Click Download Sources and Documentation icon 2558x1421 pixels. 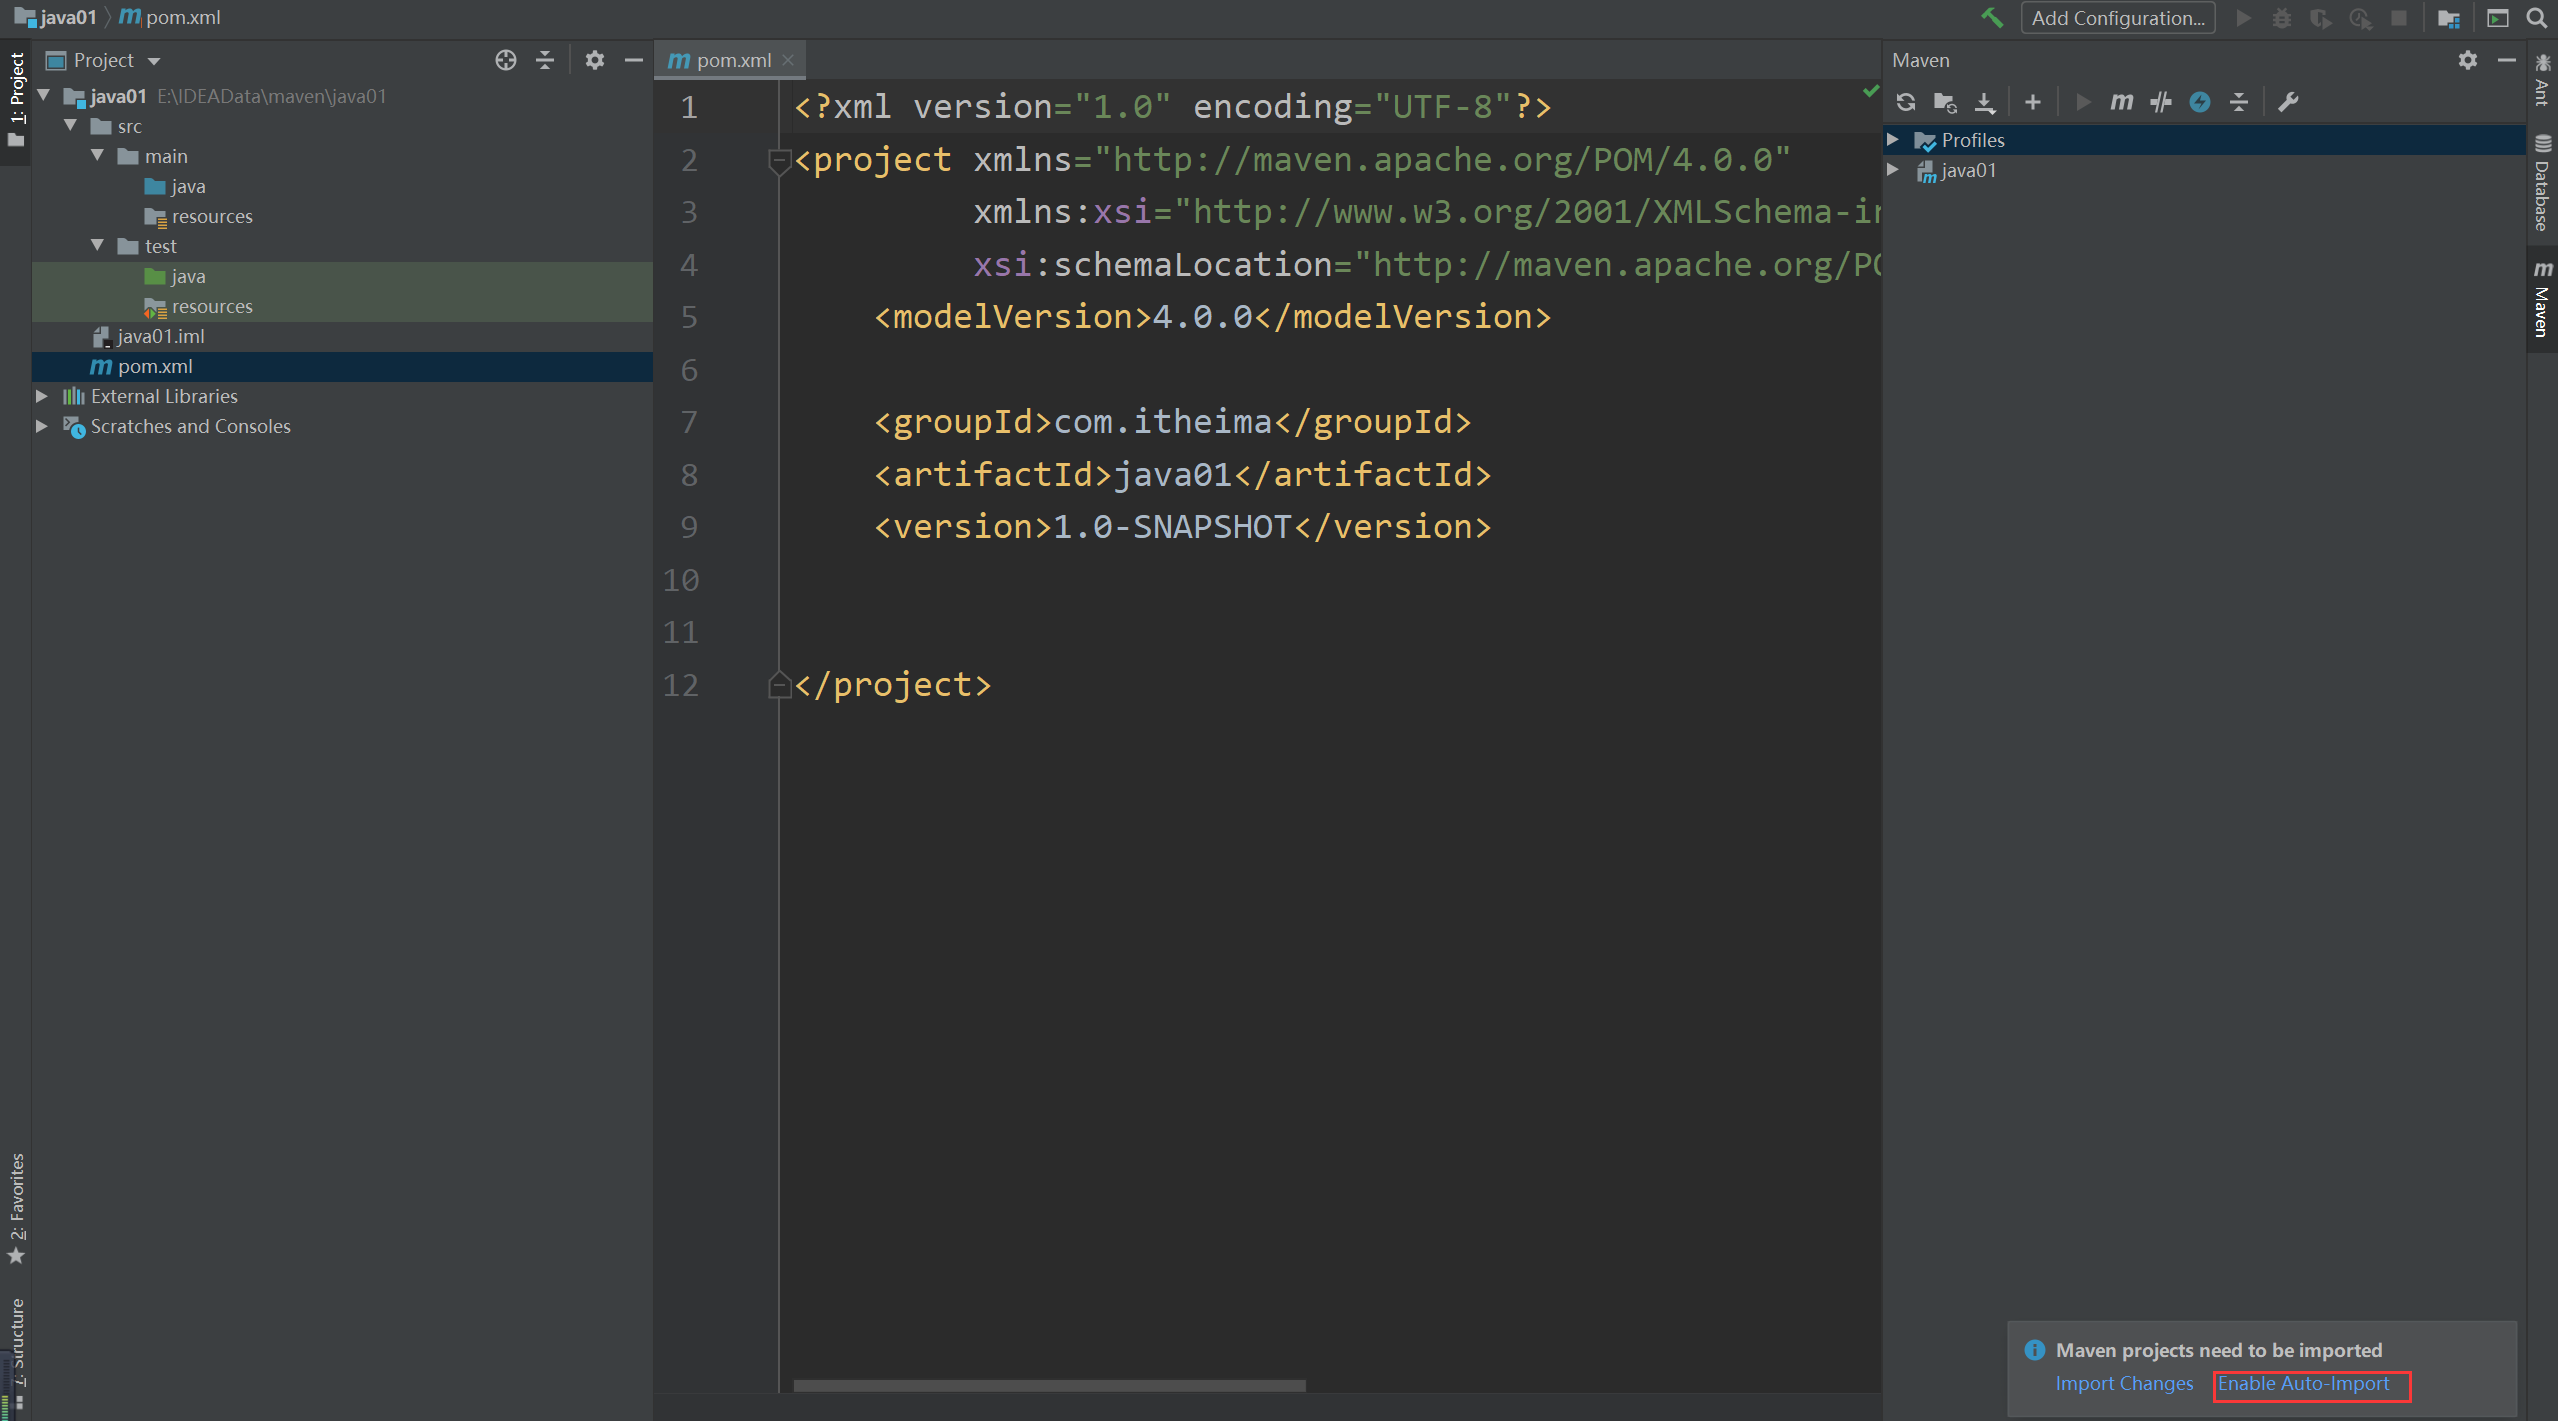(1985, 102)
